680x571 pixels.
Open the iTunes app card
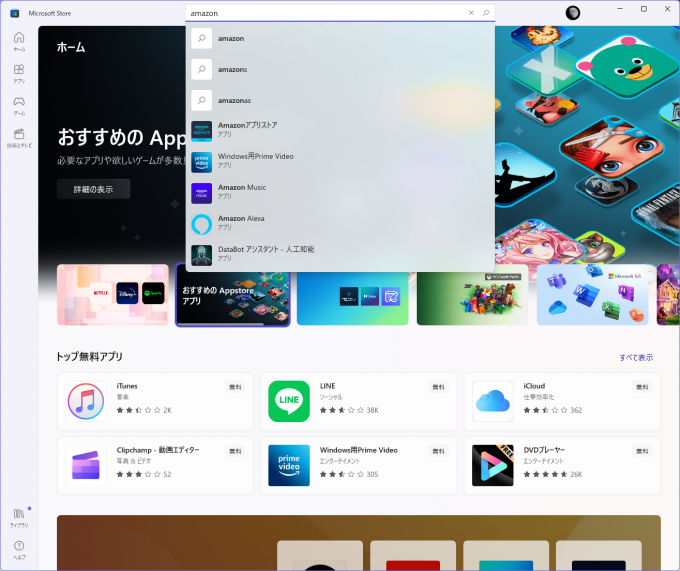pos(155,401)
